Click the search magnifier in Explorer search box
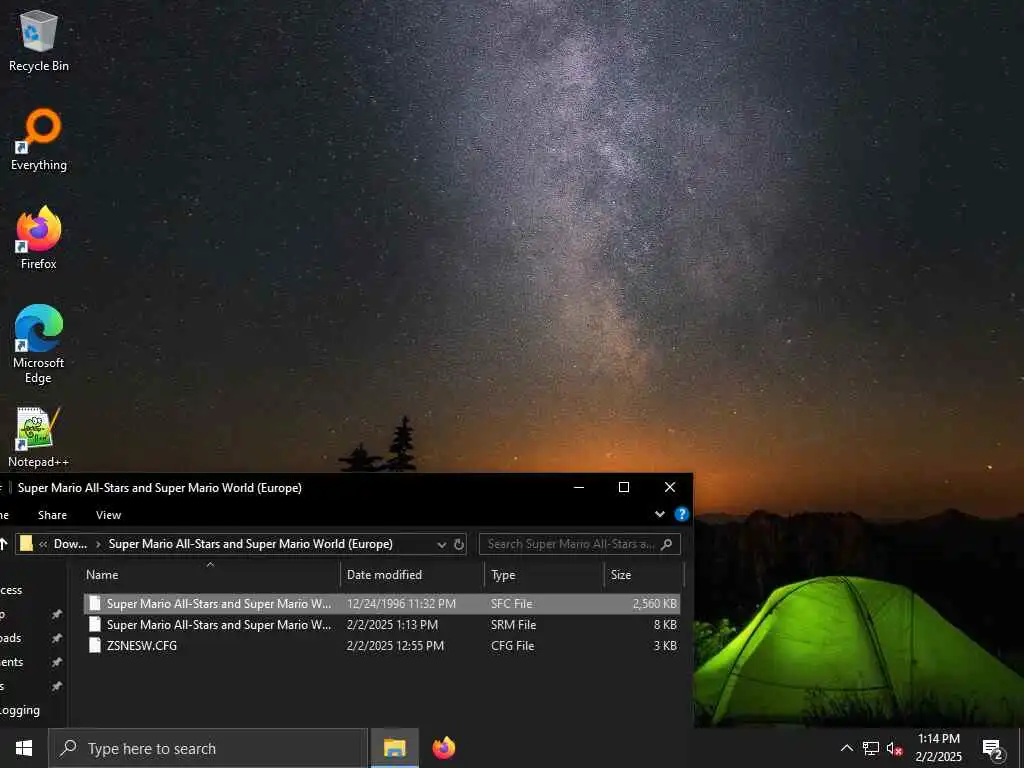This screenshot has width=1024, height=768. tap(667, 544)
